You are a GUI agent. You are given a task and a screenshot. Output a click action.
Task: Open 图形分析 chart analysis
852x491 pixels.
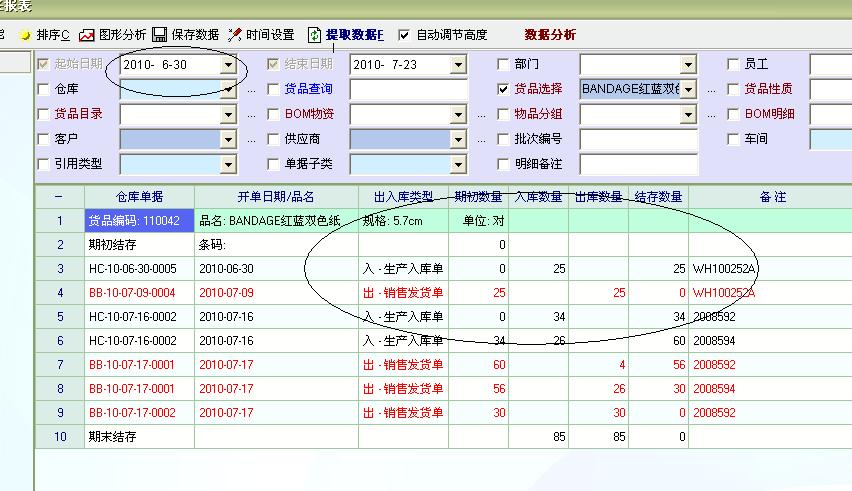[x=87, y=35]
